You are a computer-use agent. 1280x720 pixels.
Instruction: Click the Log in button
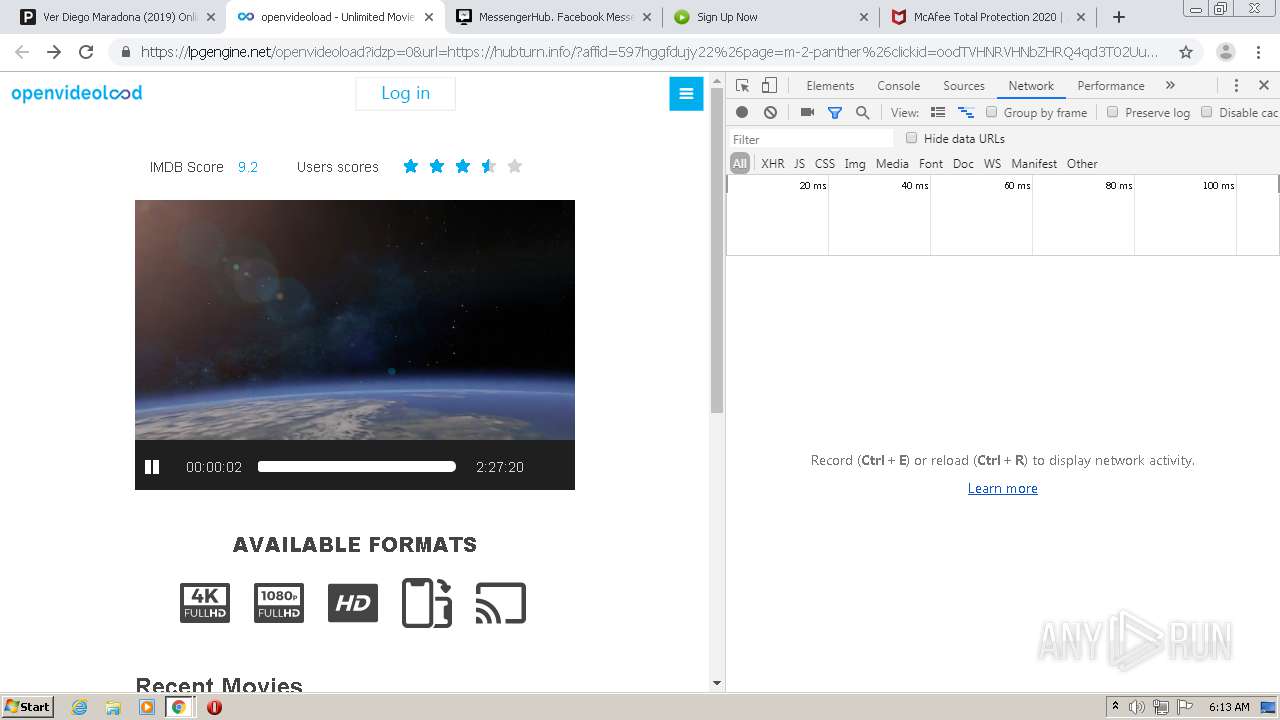click(405, 93)
